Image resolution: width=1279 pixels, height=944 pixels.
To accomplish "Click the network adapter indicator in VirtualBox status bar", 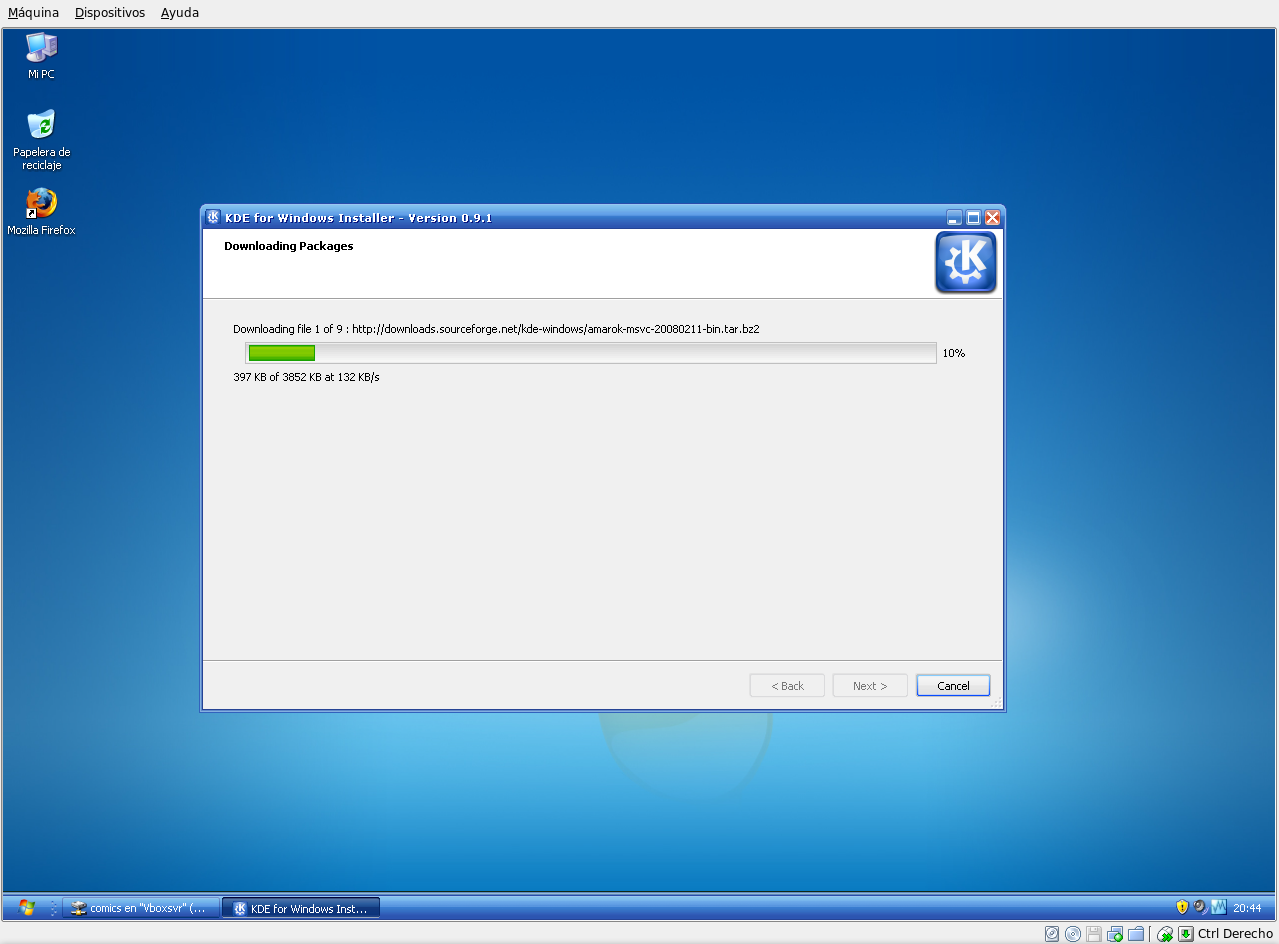I will 1115,934.
